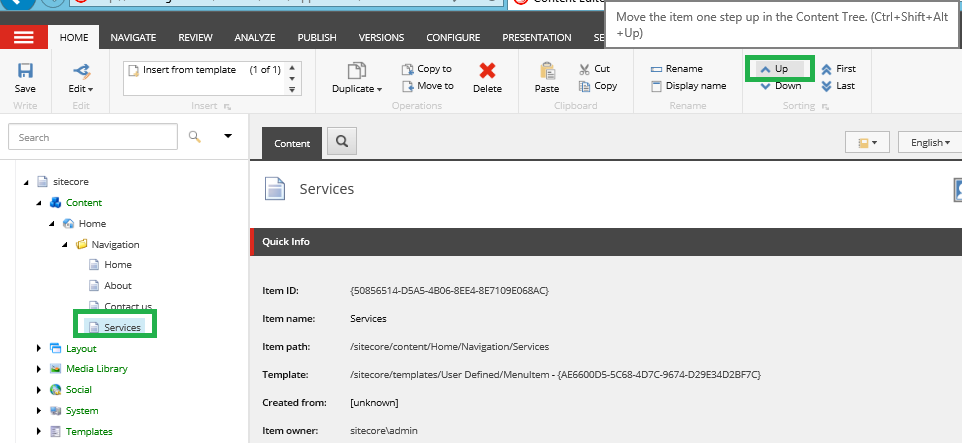Click Rename in the ribbon
This screenshot has width=962, height=443.
pyautogui.click(x=677, y=69)
